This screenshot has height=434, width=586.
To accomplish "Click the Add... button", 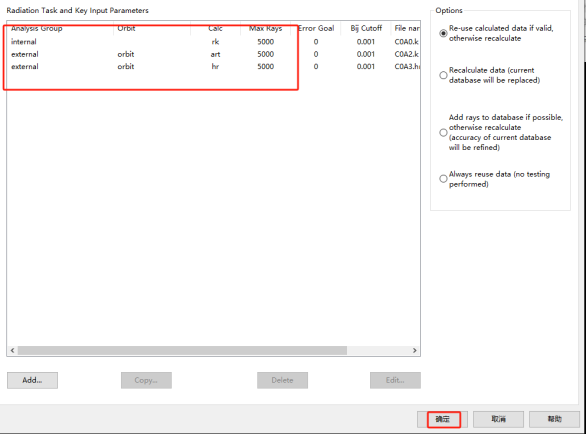I will [x=32, y=380].
